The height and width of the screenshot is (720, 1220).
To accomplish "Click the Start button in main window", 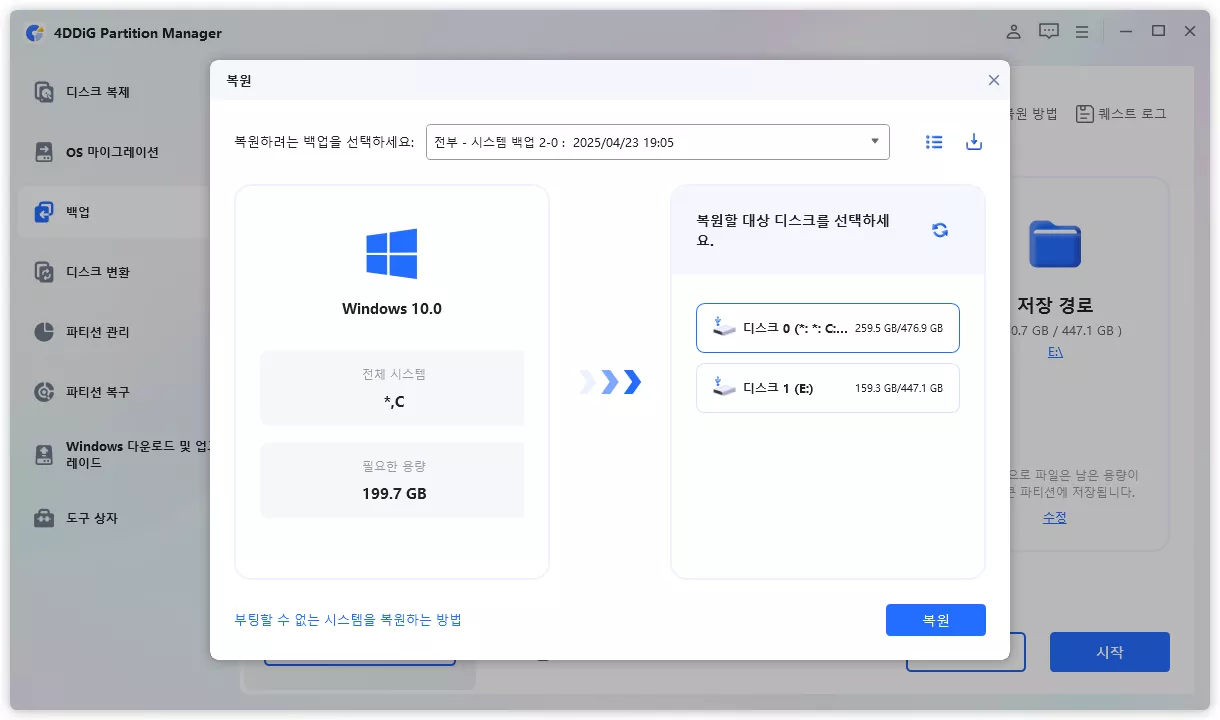I will coord(1110,652).
